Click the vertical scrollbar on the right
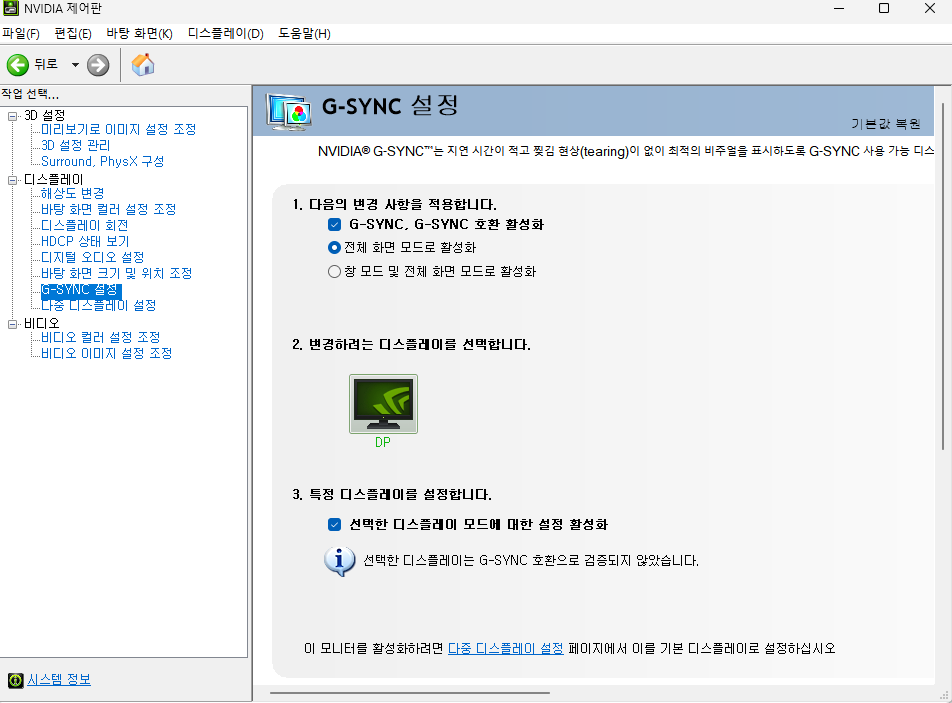Viewport: 952px width, 703px height. (x=943, y=276)
